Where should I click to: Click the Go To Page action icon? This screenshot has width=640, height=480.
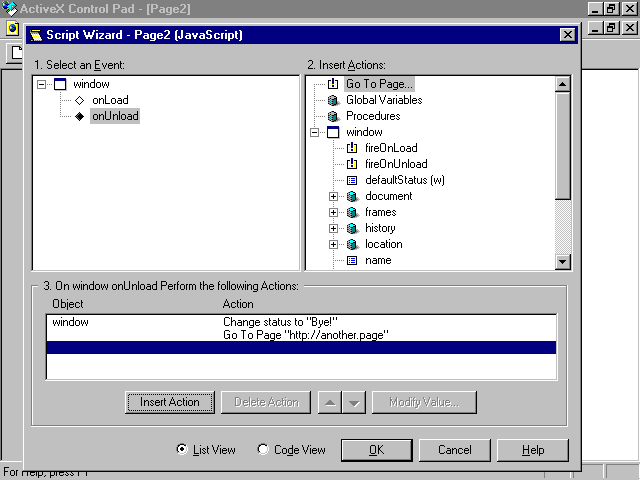(x=333, y=84)
